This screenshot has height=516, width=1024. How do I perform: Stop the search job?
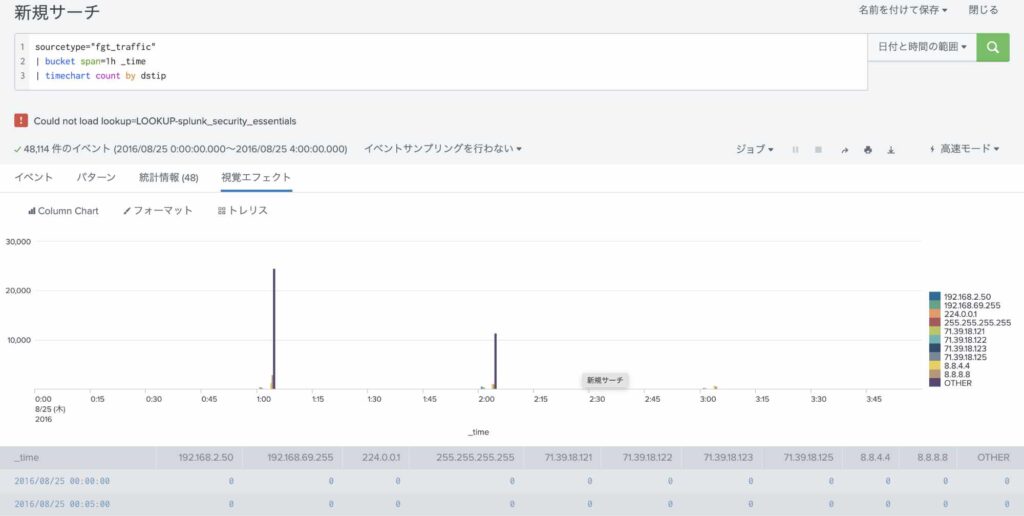(818, 149)
